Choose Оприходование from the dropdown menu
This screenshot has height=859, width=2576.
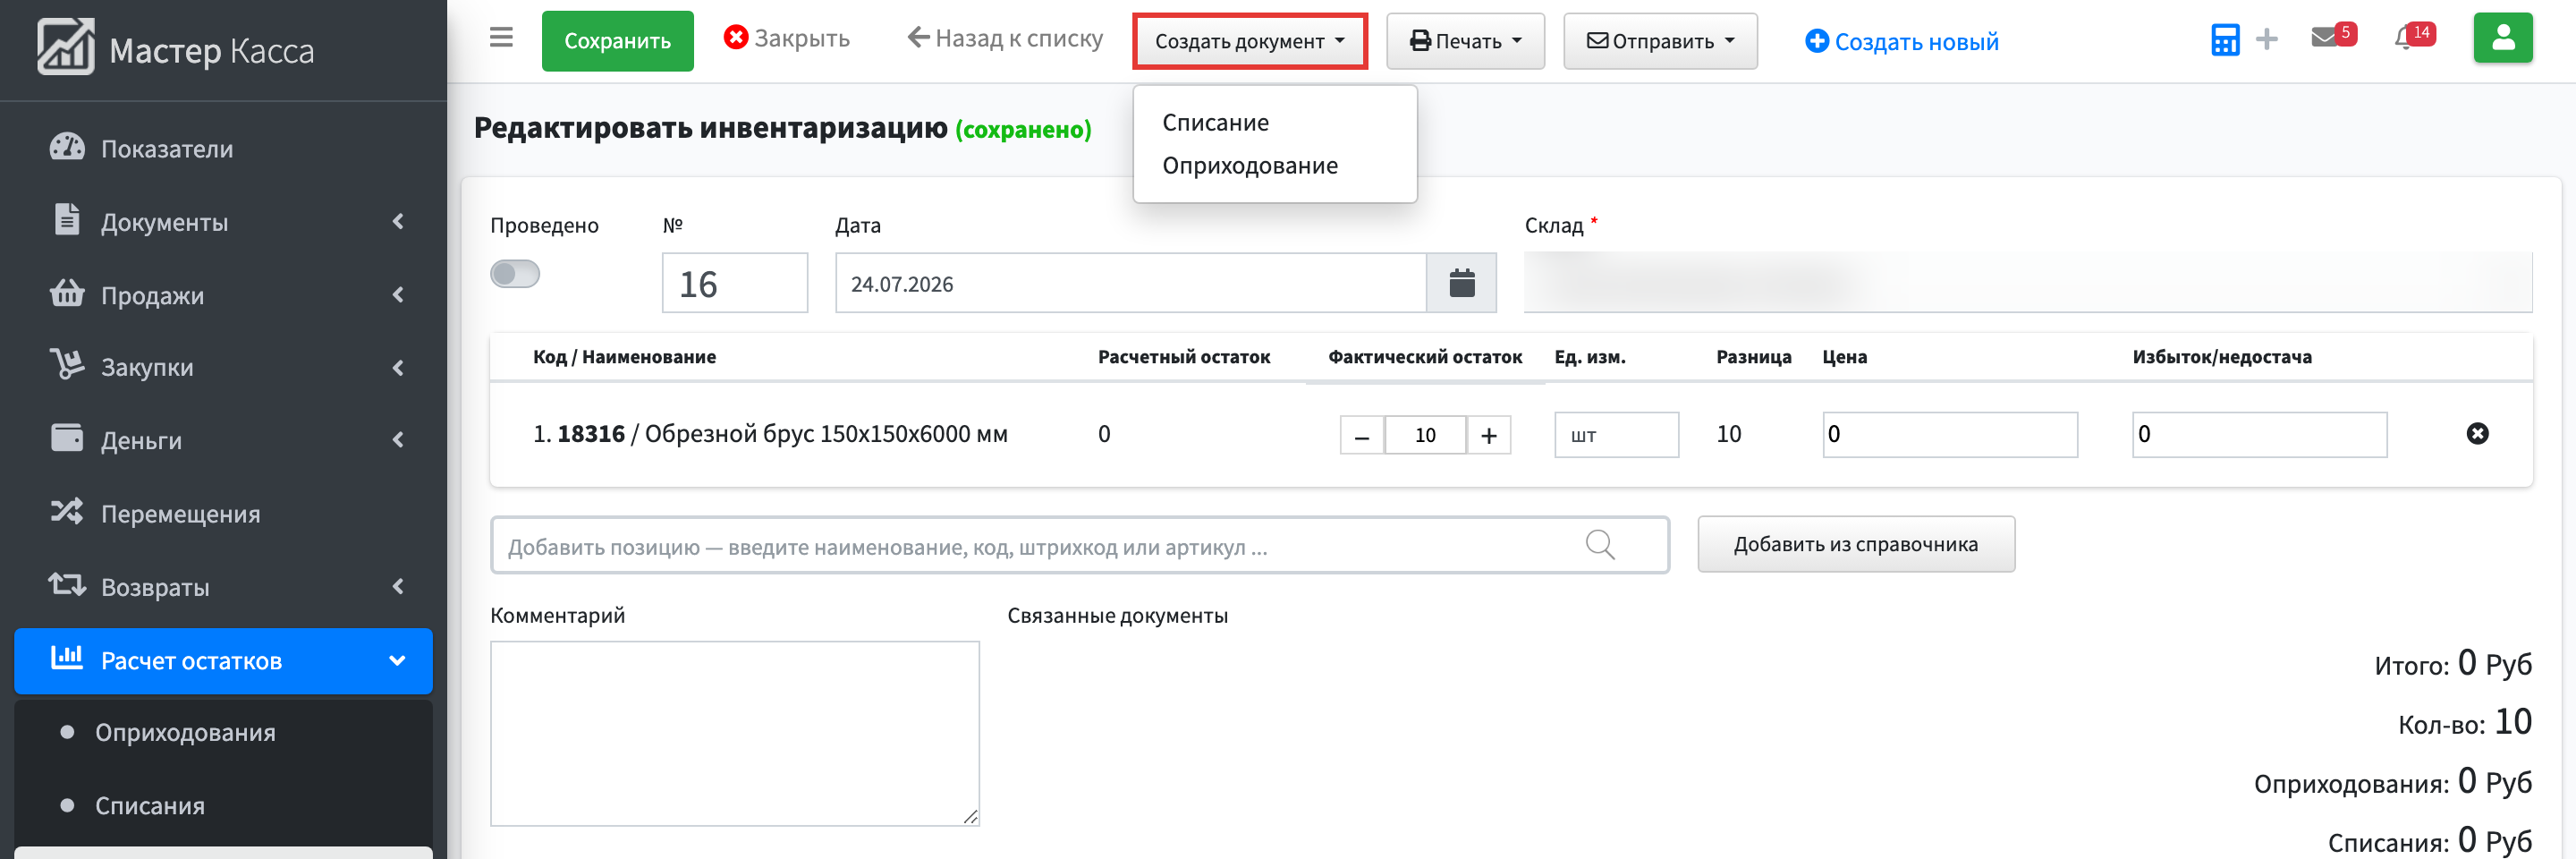pyautogui.click(x=1250, y=166)
